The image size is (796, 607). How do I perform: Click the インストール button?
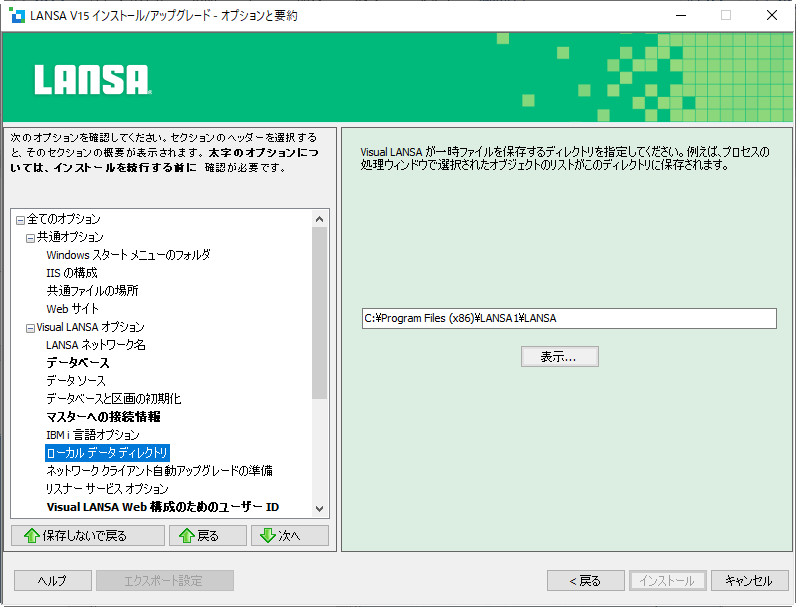(668, 581)
